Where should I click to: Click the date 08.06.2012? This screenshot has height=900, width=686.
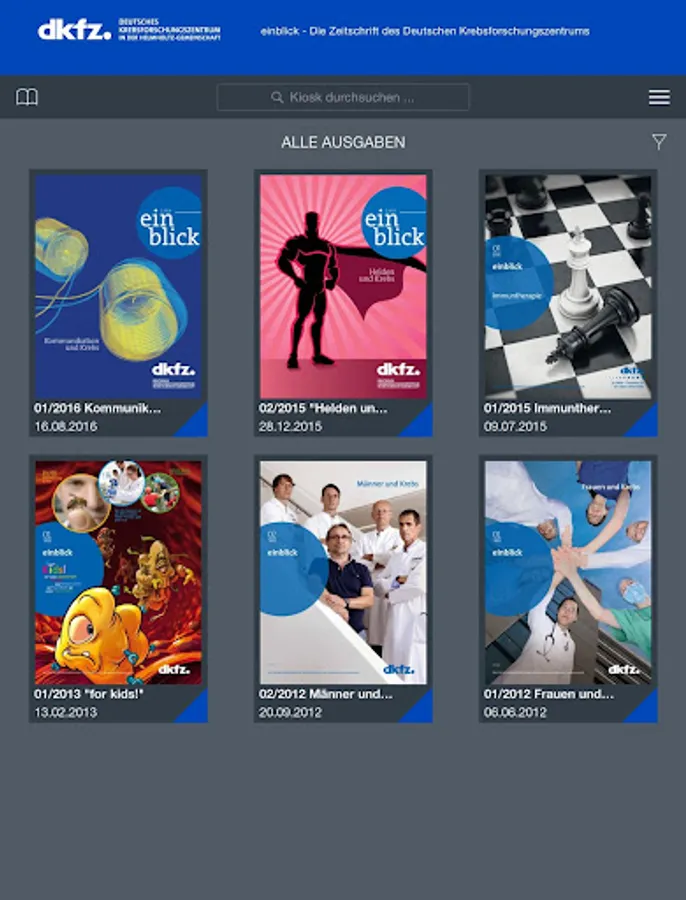click(516, 712)
